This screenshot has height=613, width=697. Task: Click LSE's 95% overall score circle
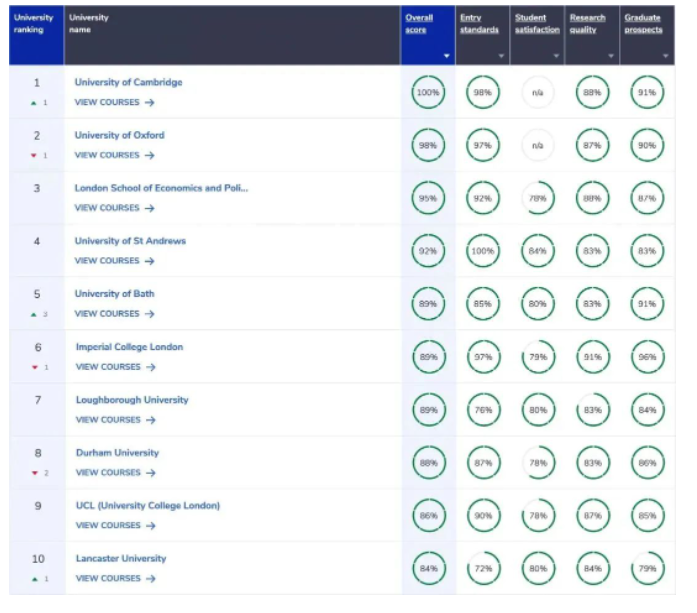pyautogui.click(x=428, y=198)
